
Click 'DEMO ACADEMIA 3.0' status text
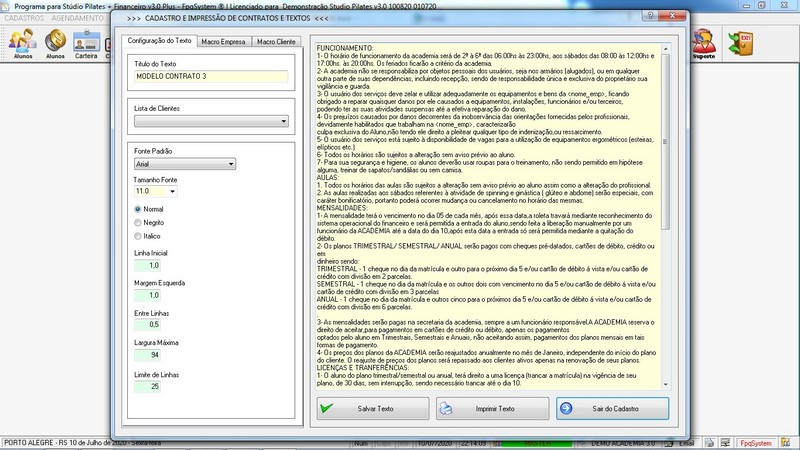point(622,443)
